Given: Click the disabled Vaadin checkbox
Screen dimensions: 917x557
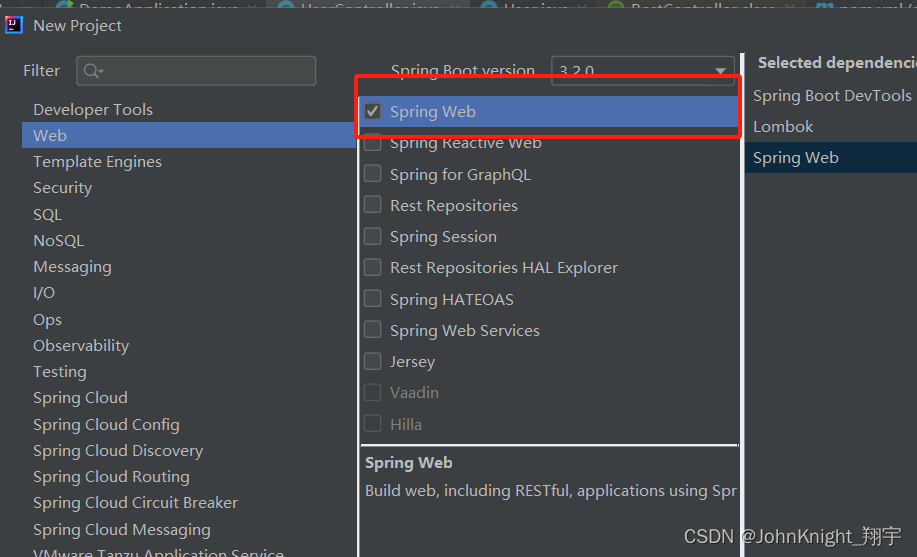Looking at the screenshot, I should click(373, 393).
